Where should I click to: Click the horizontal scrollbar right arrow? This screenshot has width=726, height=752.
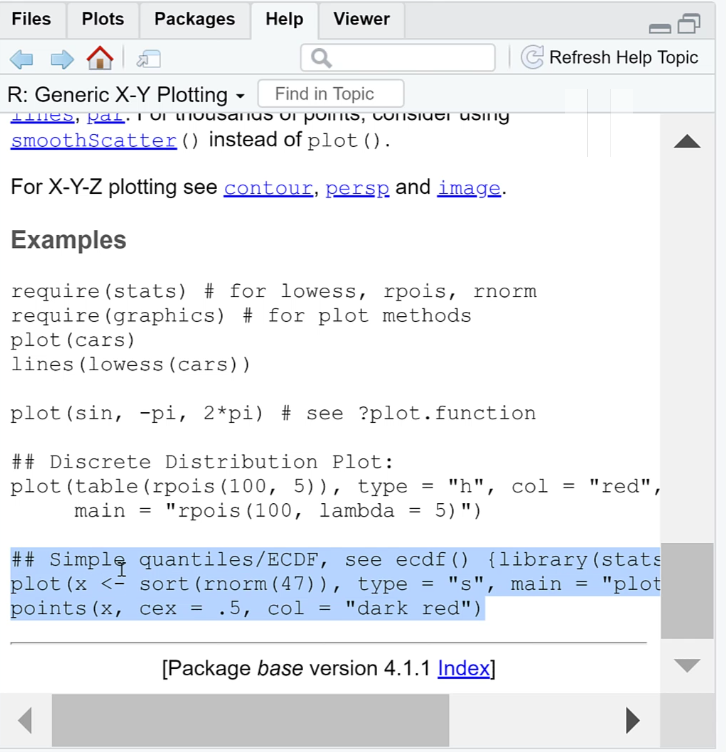pyautogui.click(x=633, y=720)
